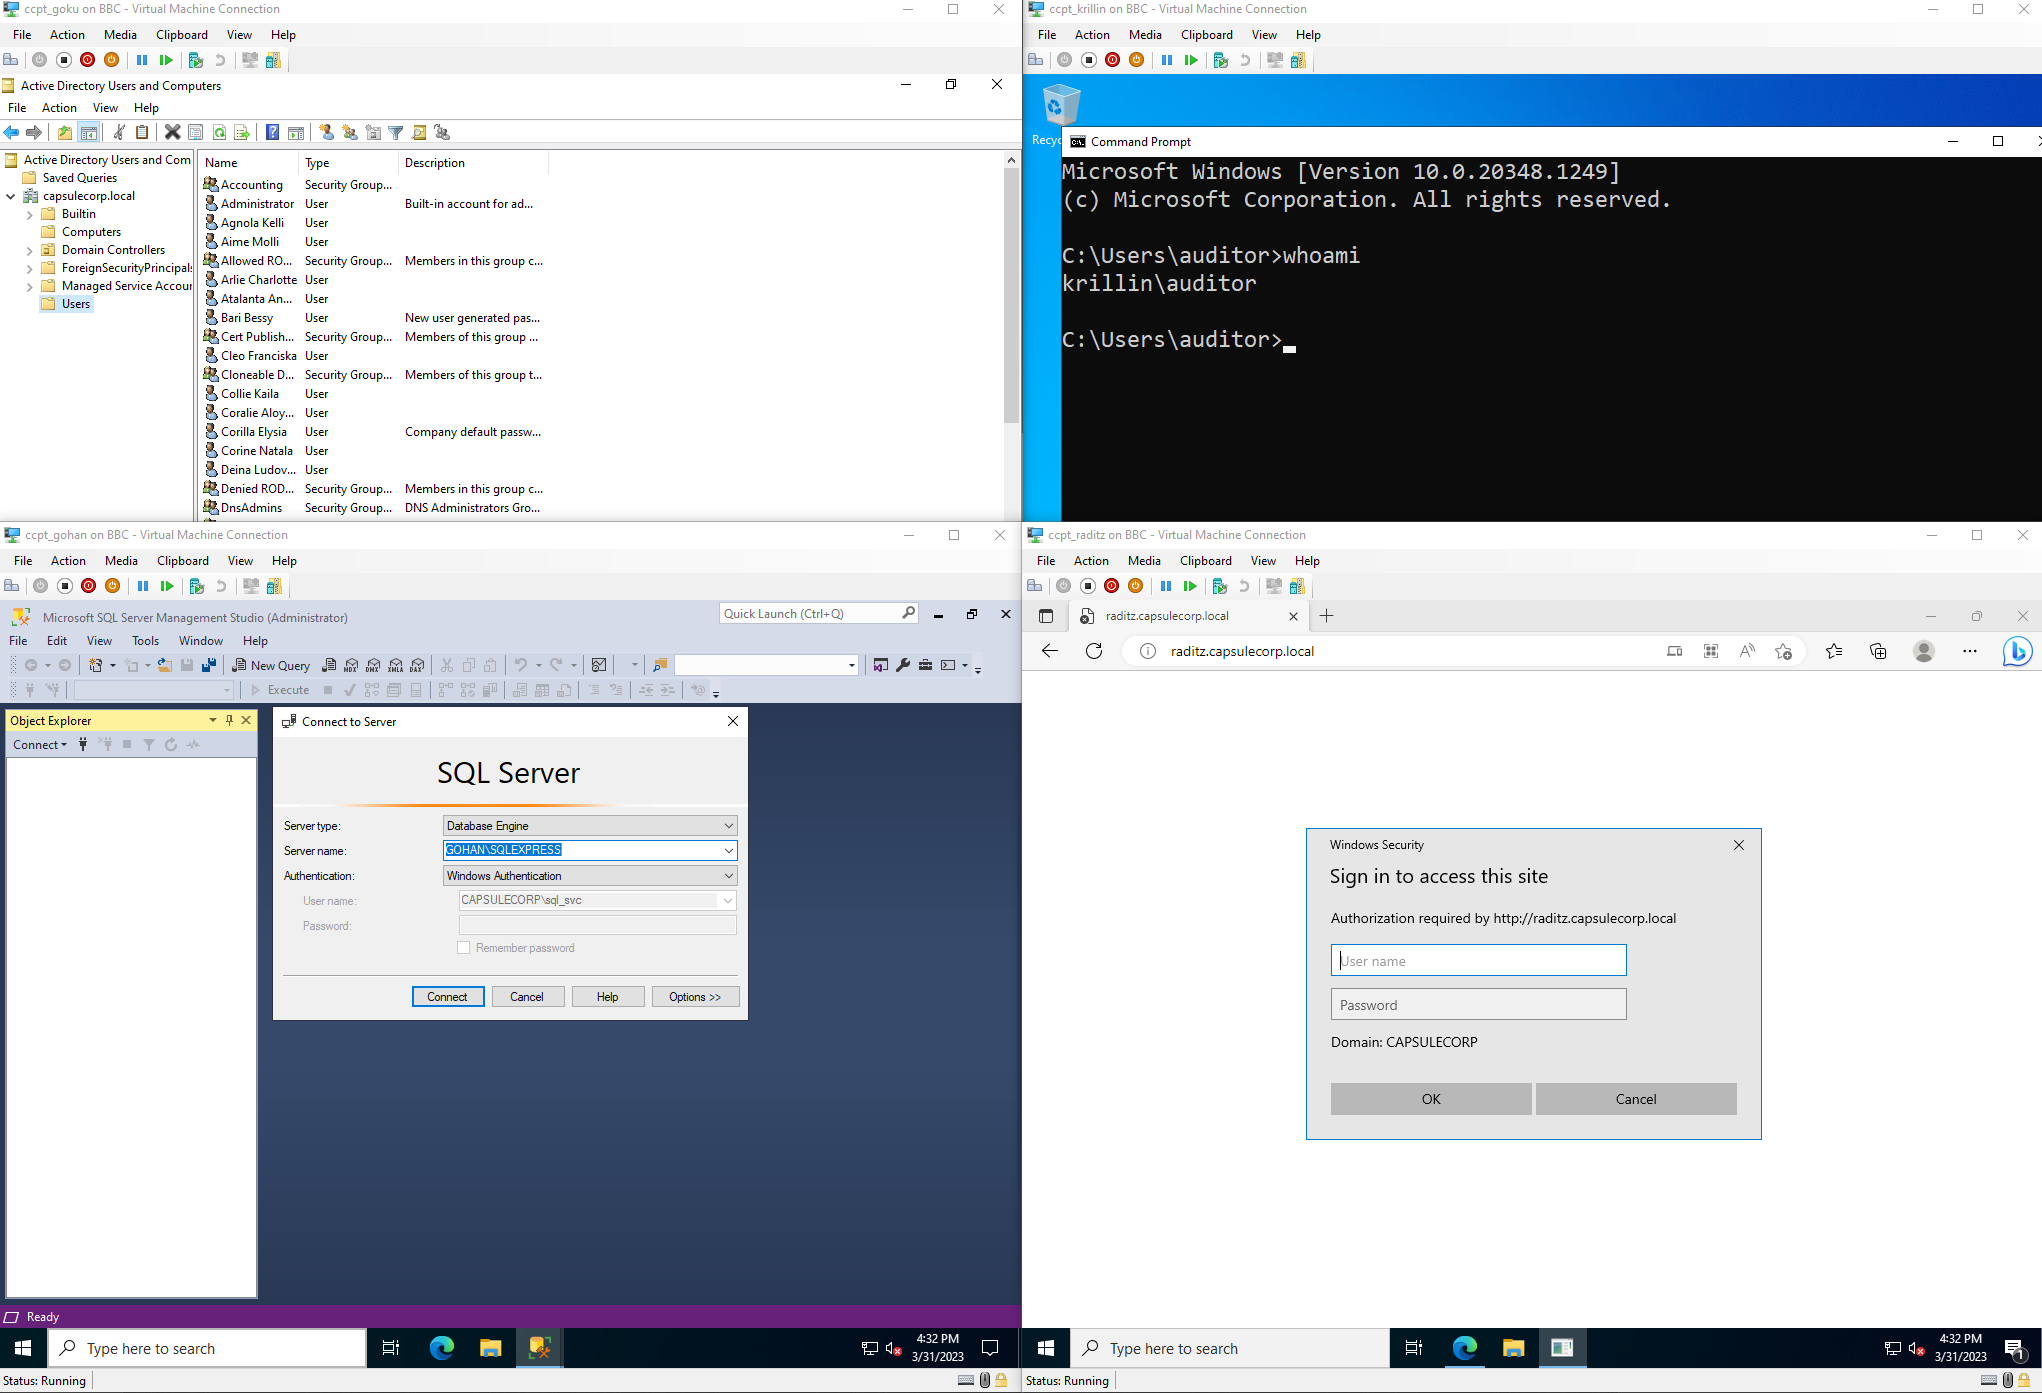The height and width of the screenshot is (1393, 2042).
Task: Pin the Object Explorer panel
Action: click(229, 720)
